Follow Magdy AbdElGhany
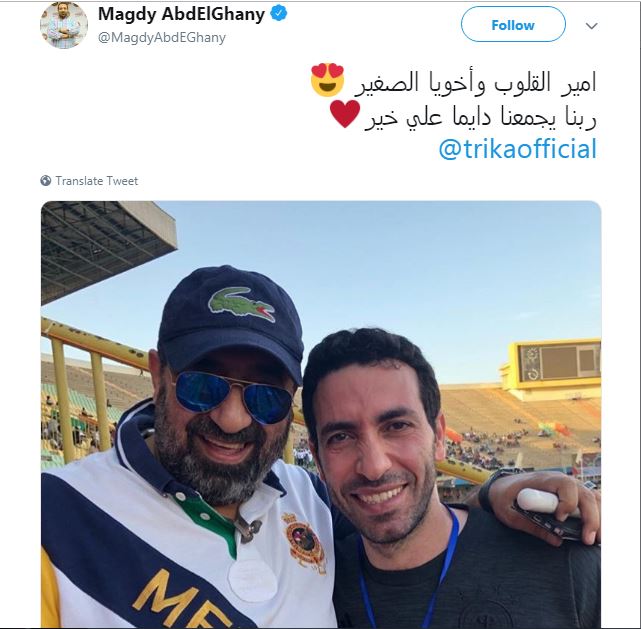This screenshot has width=641, height=629. click(513, 25)
